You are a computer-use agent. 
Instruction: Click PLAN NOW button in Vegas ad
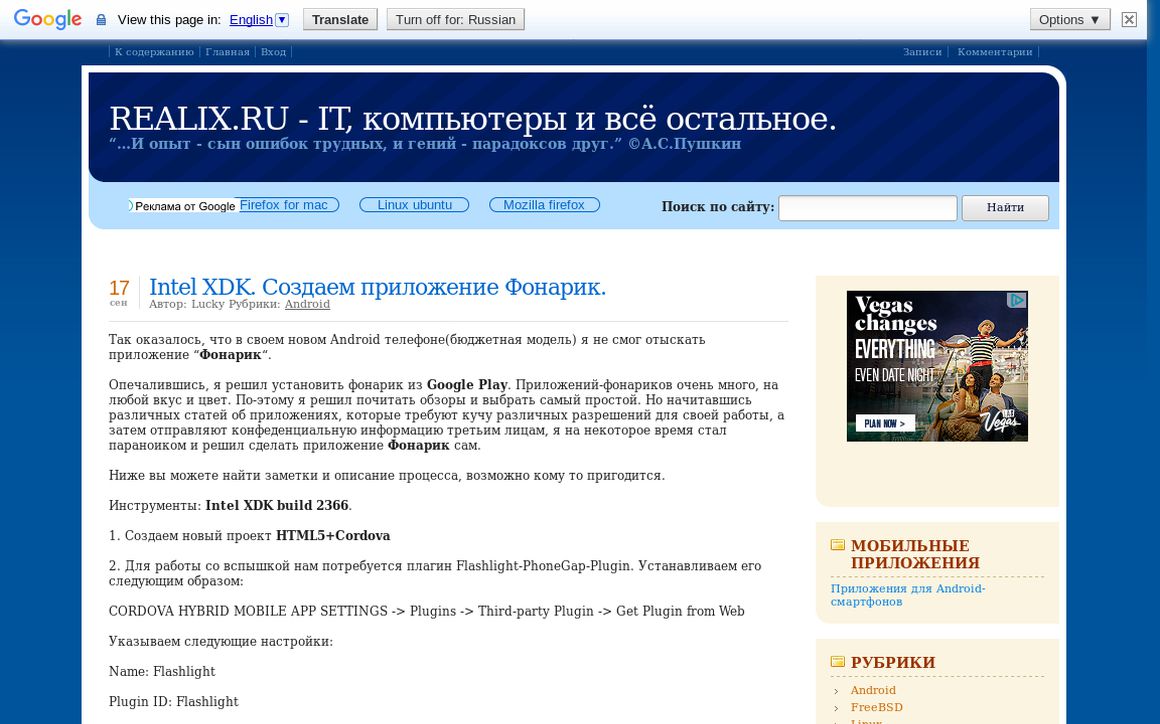[885, 423]
